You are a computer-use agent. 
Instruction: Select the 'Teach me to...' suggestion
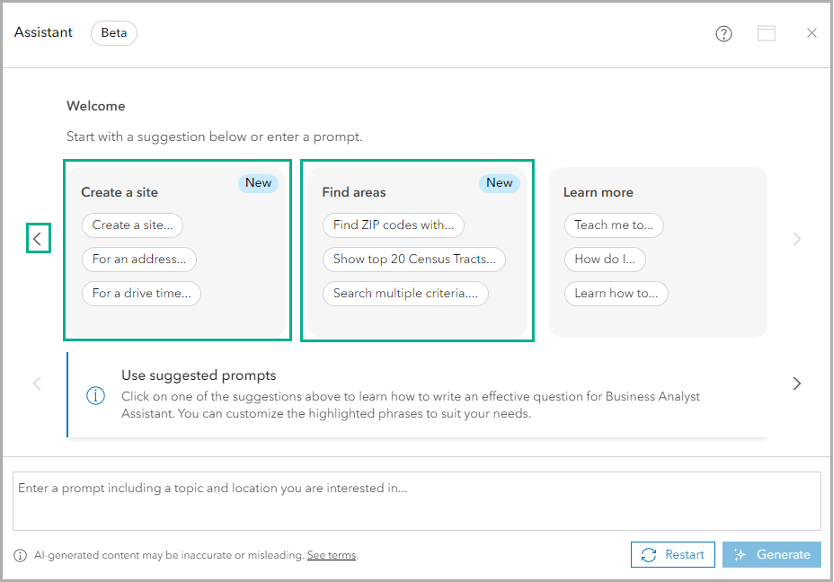(x=613, y=225)
